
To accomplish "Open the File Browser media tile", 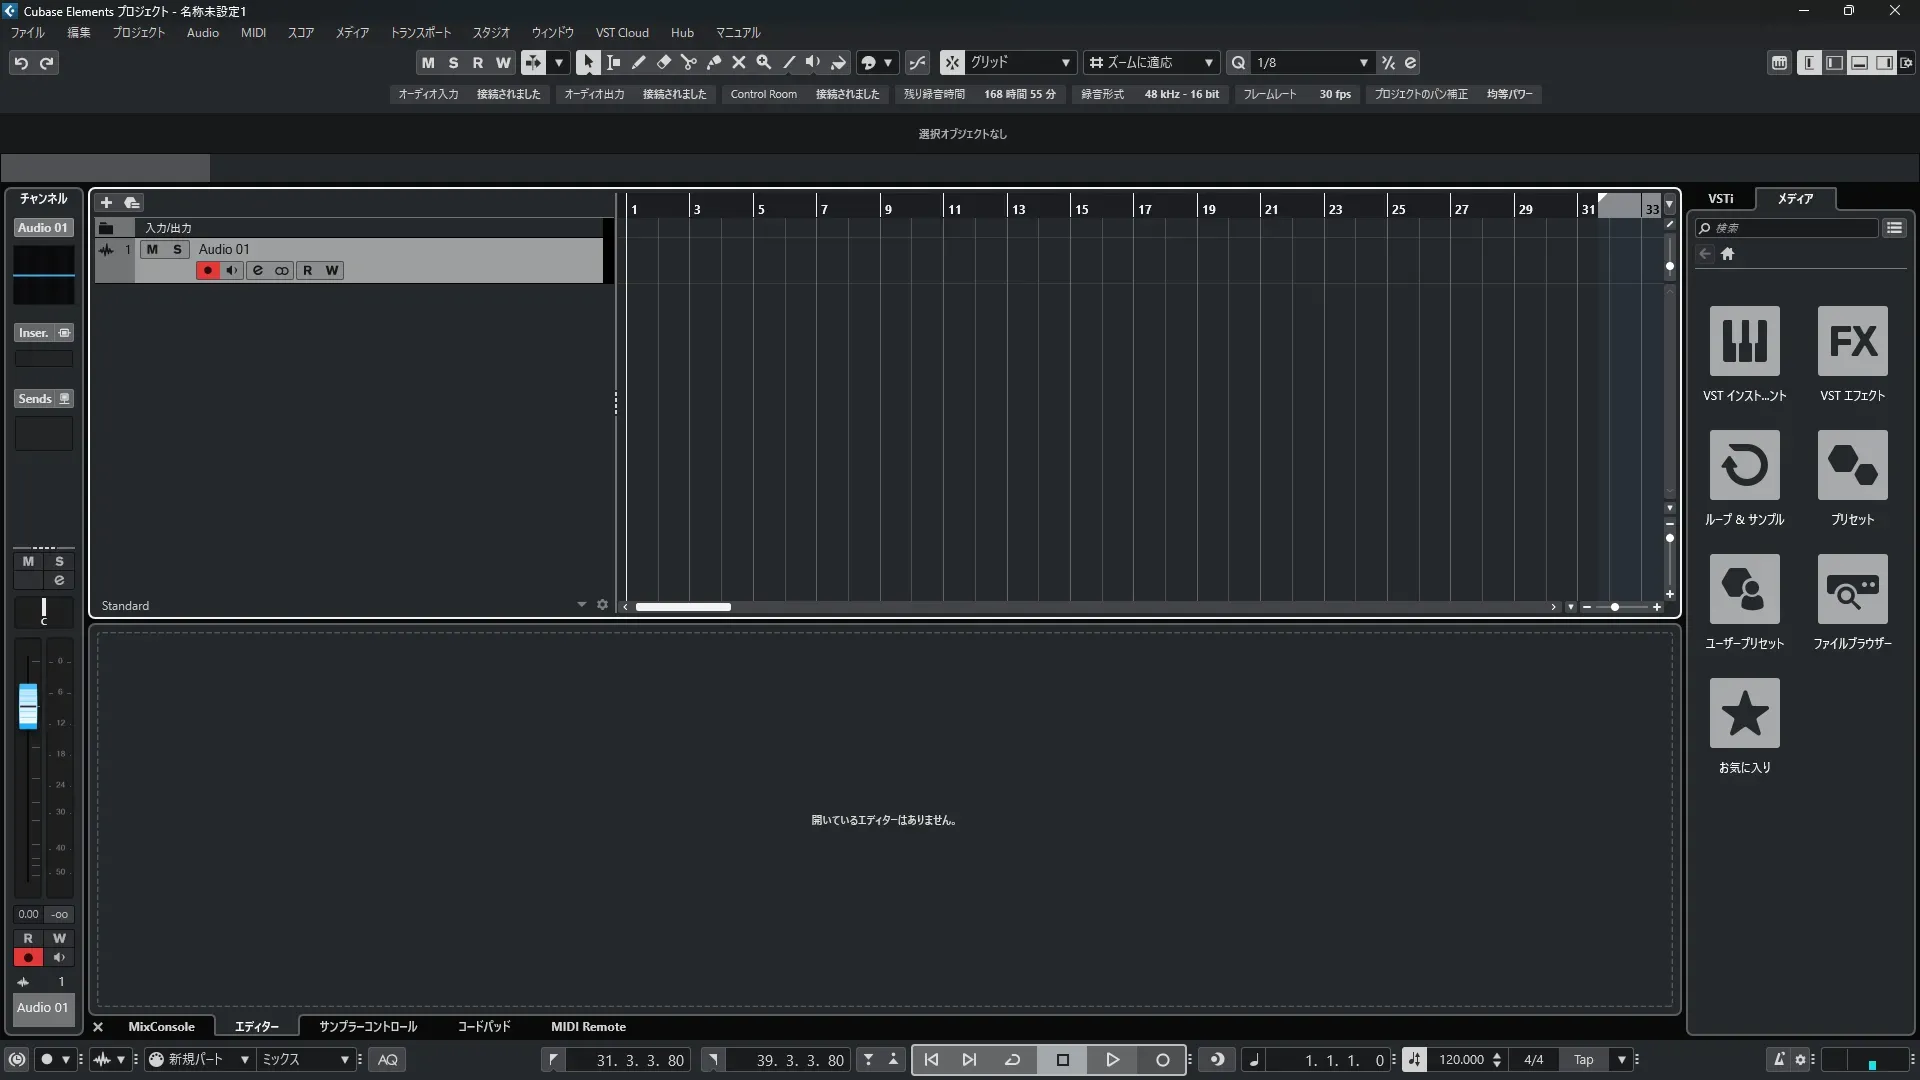I will (1852, 589).
